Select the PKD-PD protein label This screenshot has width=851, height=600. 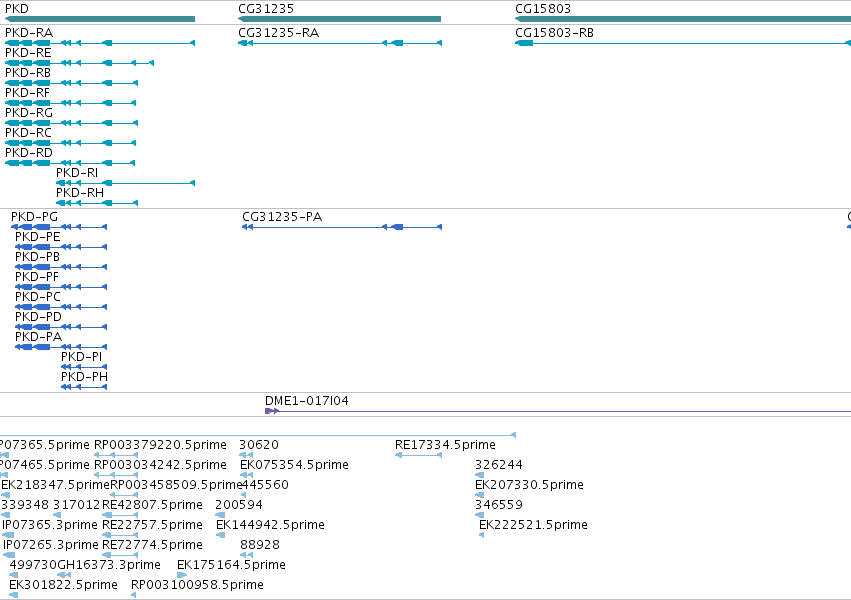38,317
